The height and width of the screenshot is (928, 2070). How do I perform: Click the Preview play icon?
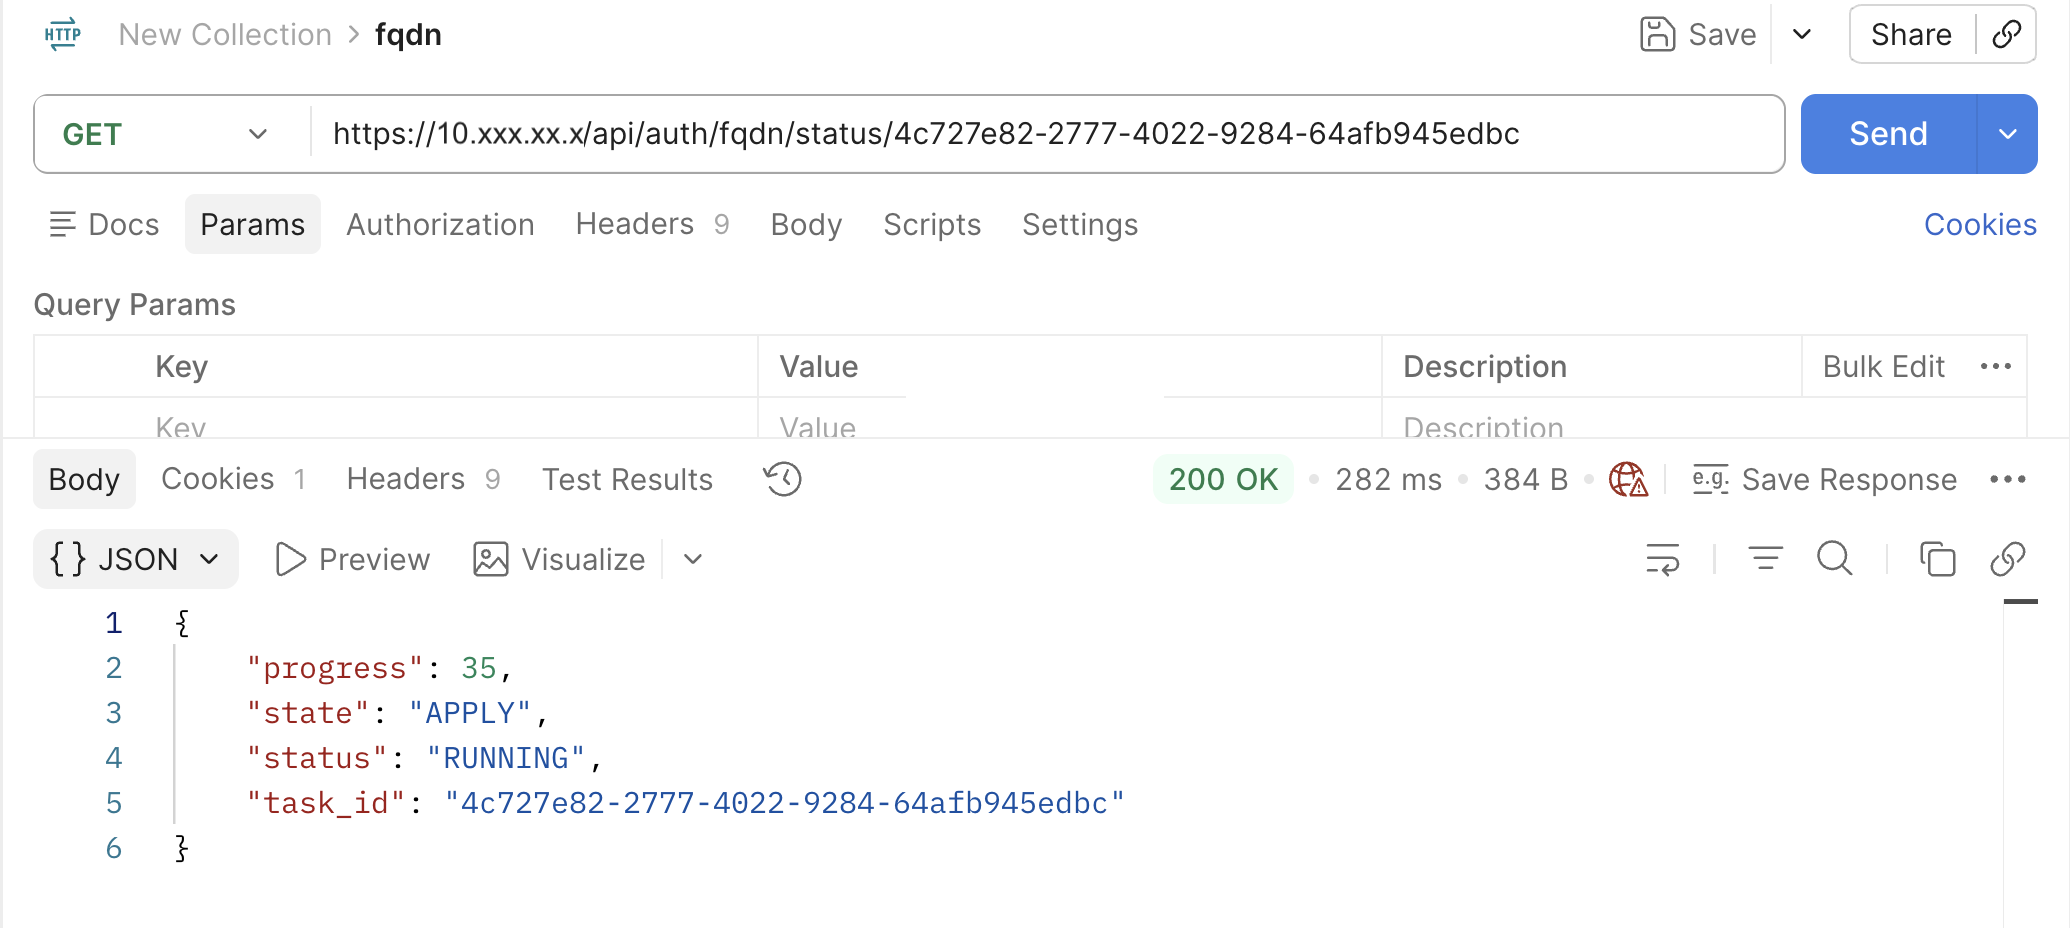[290, 559]
